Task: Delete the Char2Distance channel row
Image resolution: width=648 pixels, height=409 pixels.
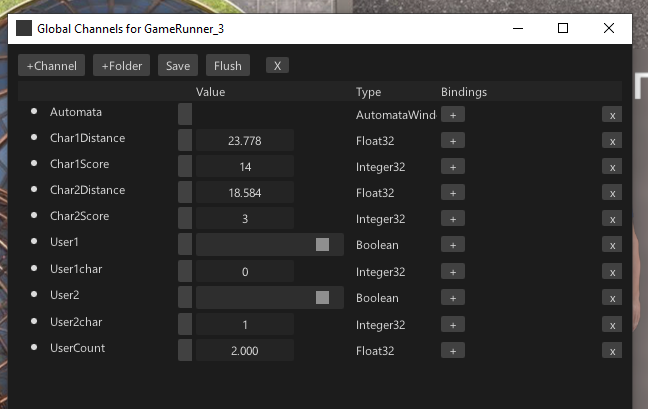Action: coord(612,193)
